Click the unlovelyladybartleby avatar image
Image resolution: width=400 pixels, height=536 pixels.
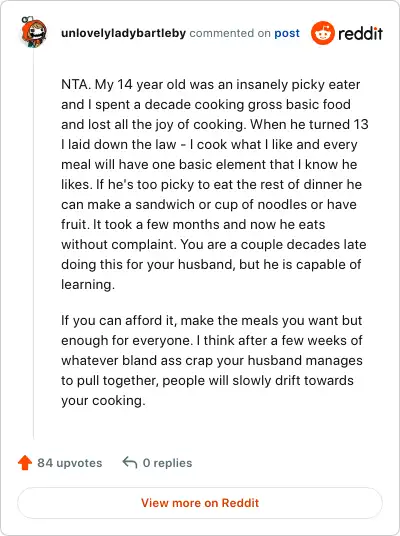pos(34,32)
